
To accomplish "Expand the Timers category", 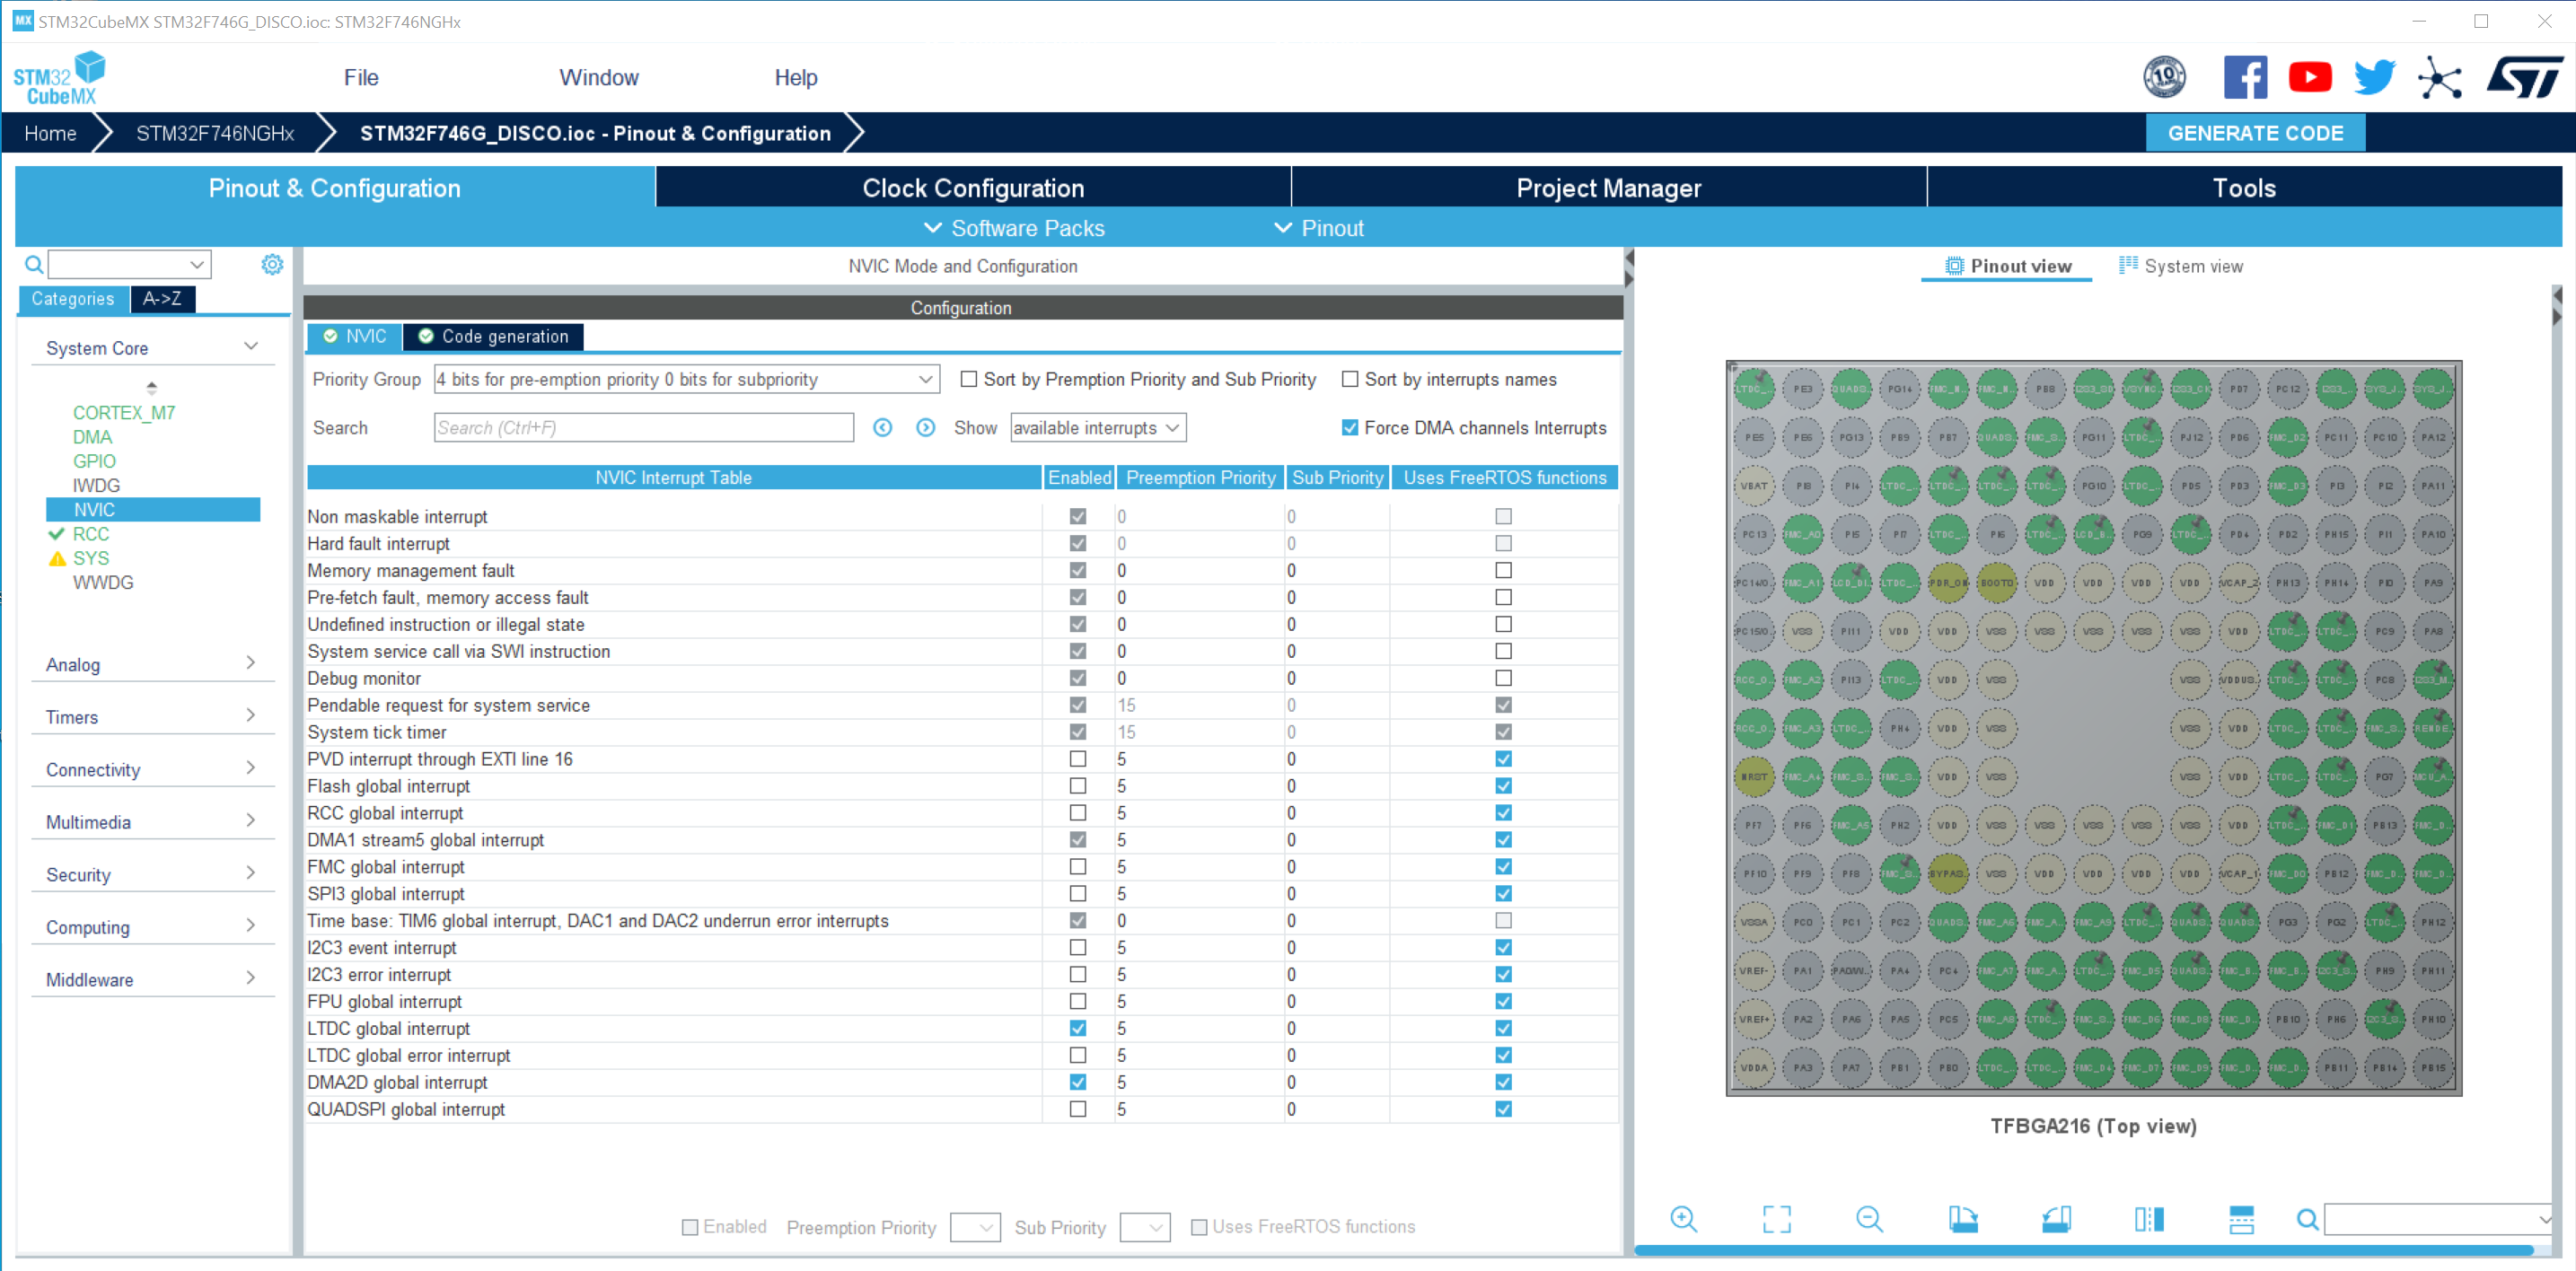I will (150, 717).
